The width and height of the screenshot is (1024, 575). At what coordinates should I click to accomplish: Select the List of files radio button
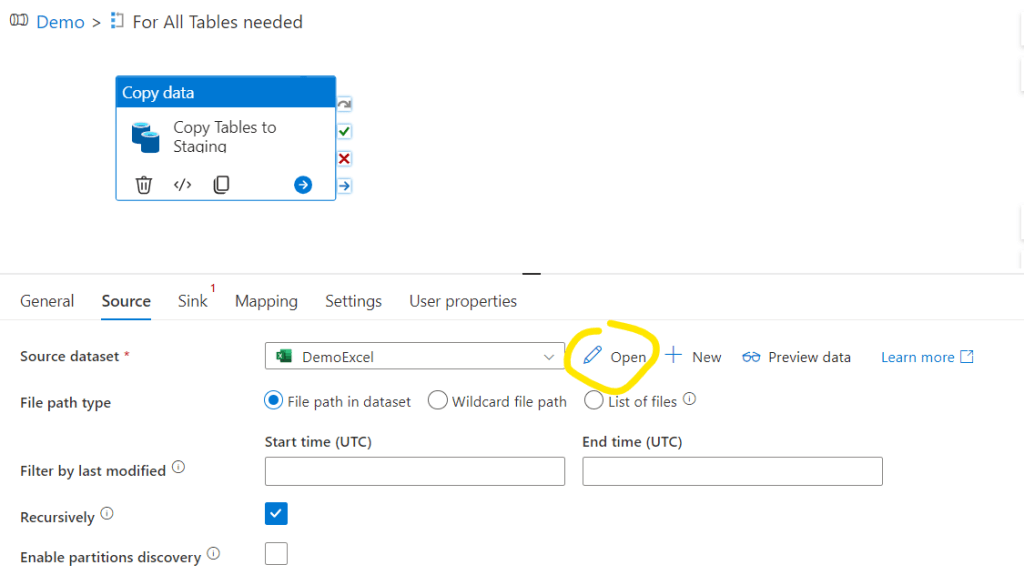(x=594, y=401)
